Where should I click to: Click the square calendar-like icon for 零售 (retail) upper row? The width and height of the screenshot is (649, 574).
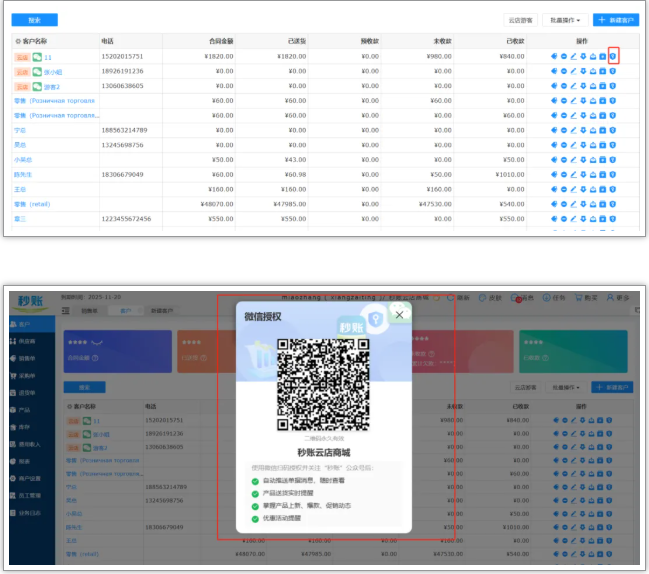(603, 204)
